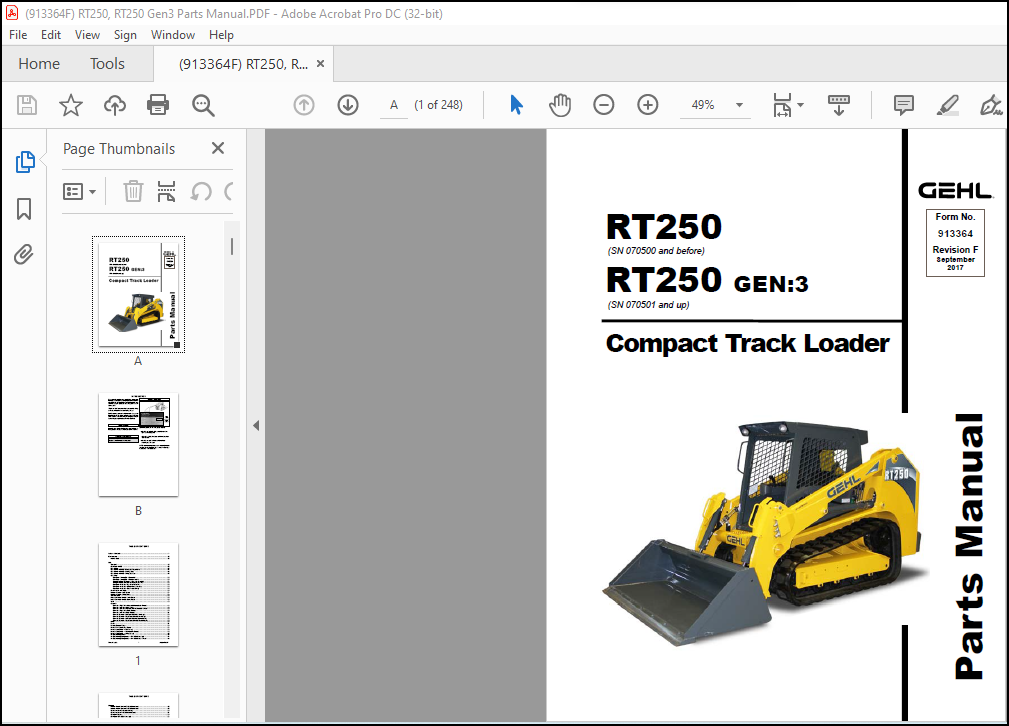Print the document
1009x726 pixels.
pyautogui.click(x=158, y=105)
